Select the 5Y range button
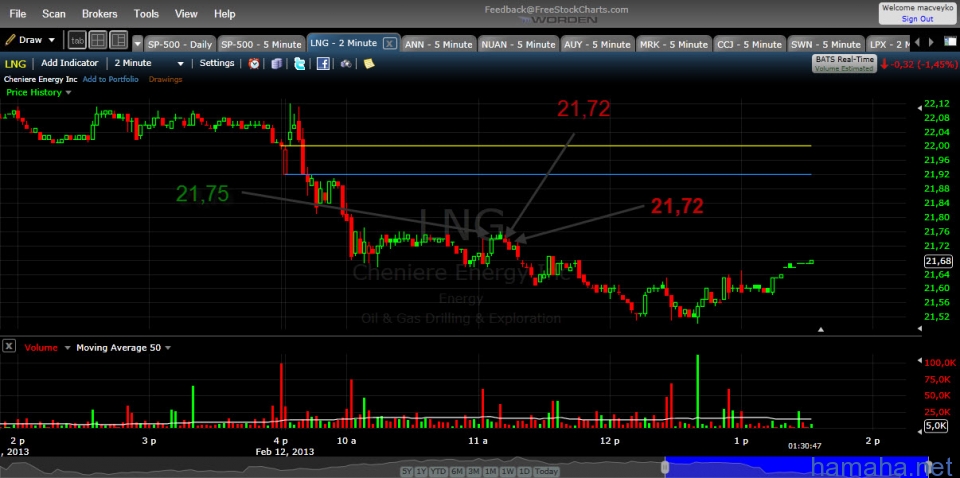This screenshot has width=960, height=478. tap(407, 471)
